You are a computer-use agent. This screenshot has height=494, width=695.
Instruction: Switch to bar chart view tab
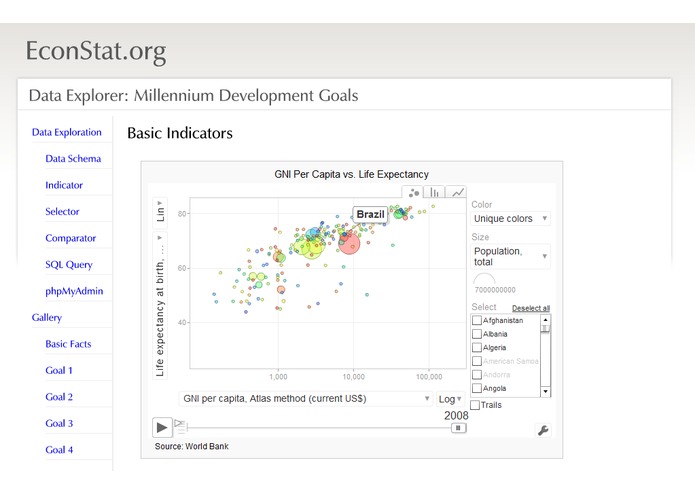coord(434,192)
